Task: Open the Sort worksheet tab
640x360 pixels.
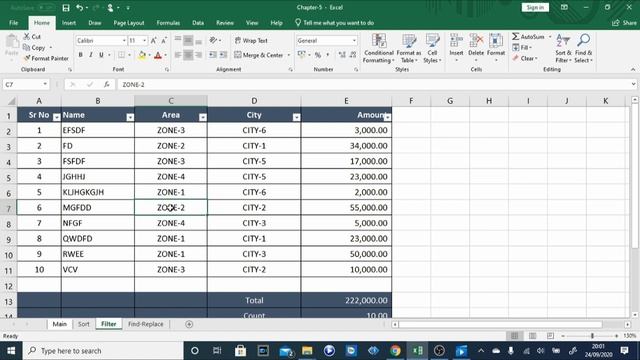Action: point(83,324)
